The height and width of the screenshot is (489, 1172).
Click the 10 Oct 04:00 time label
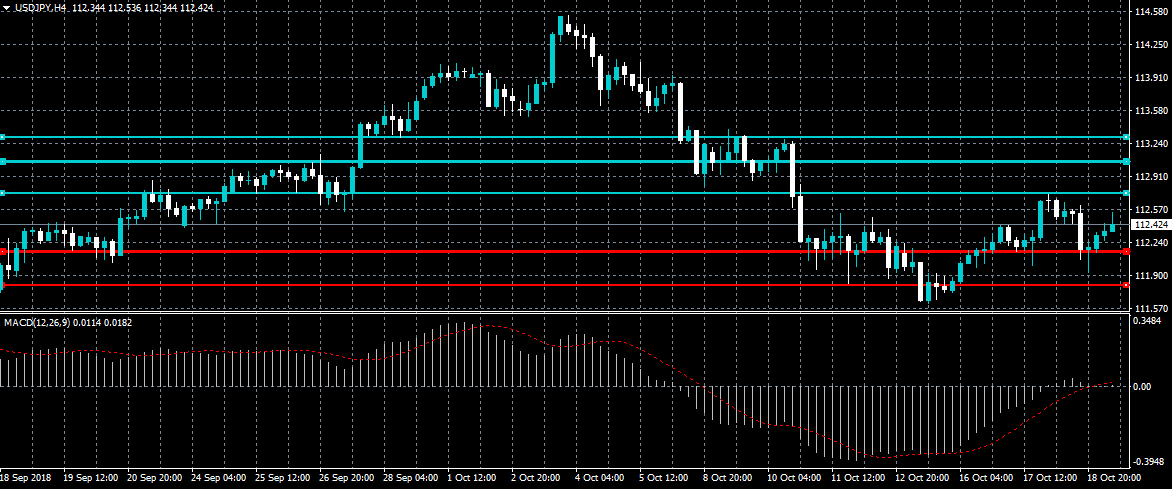[795, 477]
